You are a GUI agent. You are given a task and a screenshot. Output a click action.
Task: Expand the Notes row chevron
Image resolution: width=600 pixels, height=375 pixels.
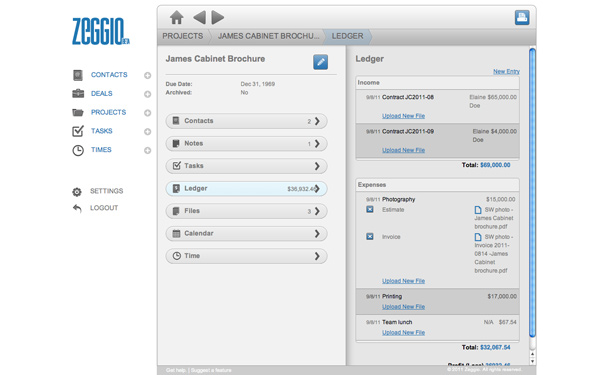(x=317, y=143)
